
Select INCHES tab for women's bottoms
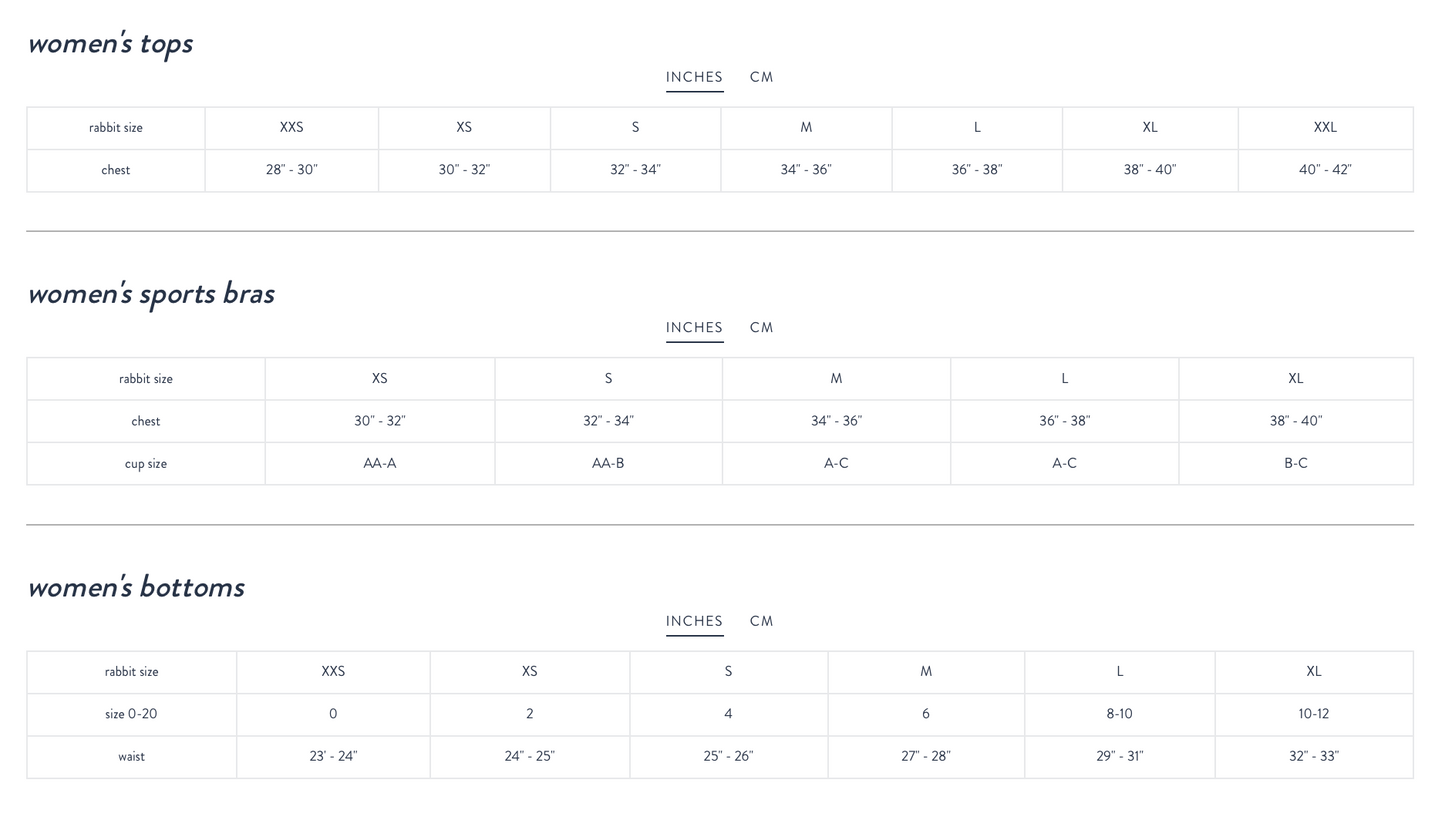[x=694, y=621]
